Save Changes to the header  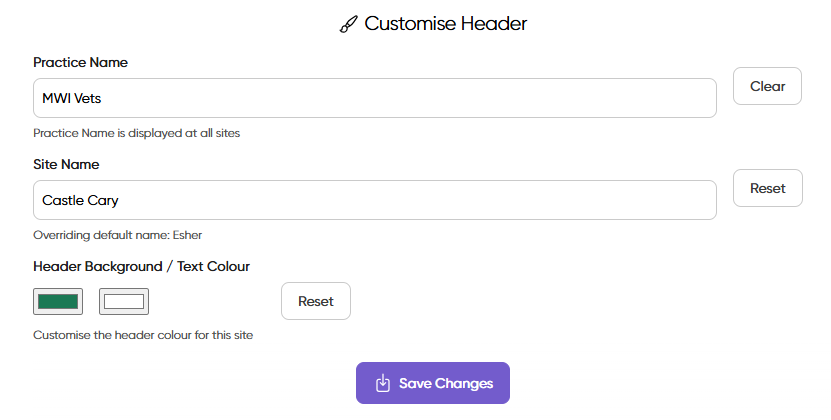pyautogui.click(x=432, y=383)
